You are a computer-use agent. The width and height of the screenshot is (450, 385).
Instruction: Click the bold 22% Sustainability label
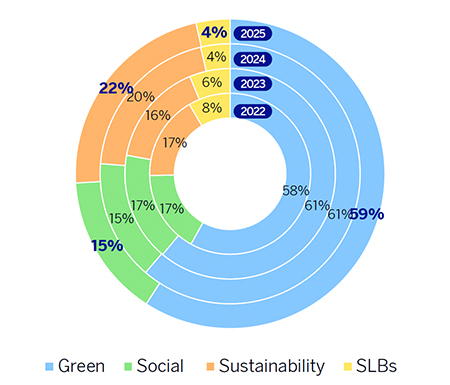pos(116,89)
